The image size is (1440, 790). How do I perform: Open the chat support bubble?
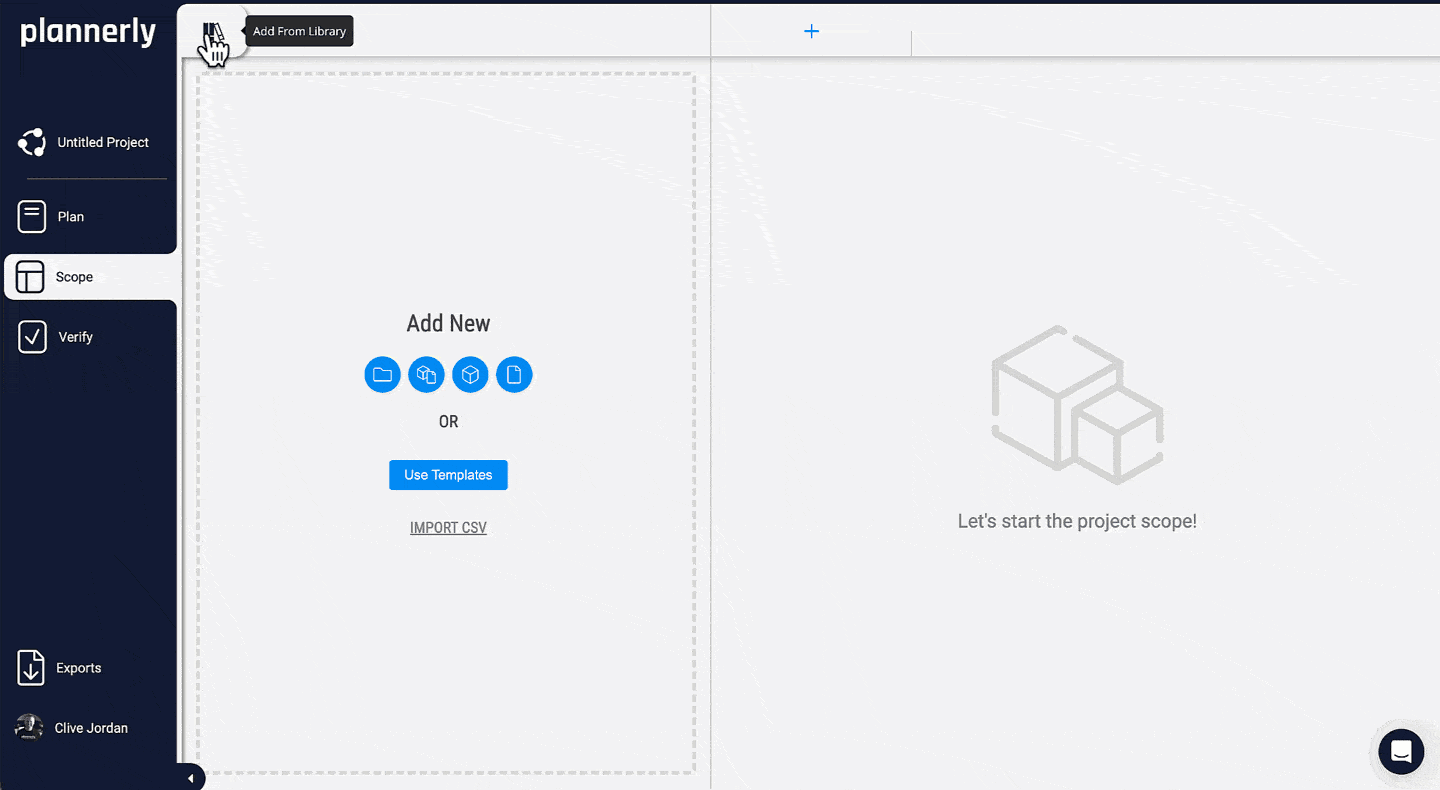pyautogui.click(x=1400, y=751)
